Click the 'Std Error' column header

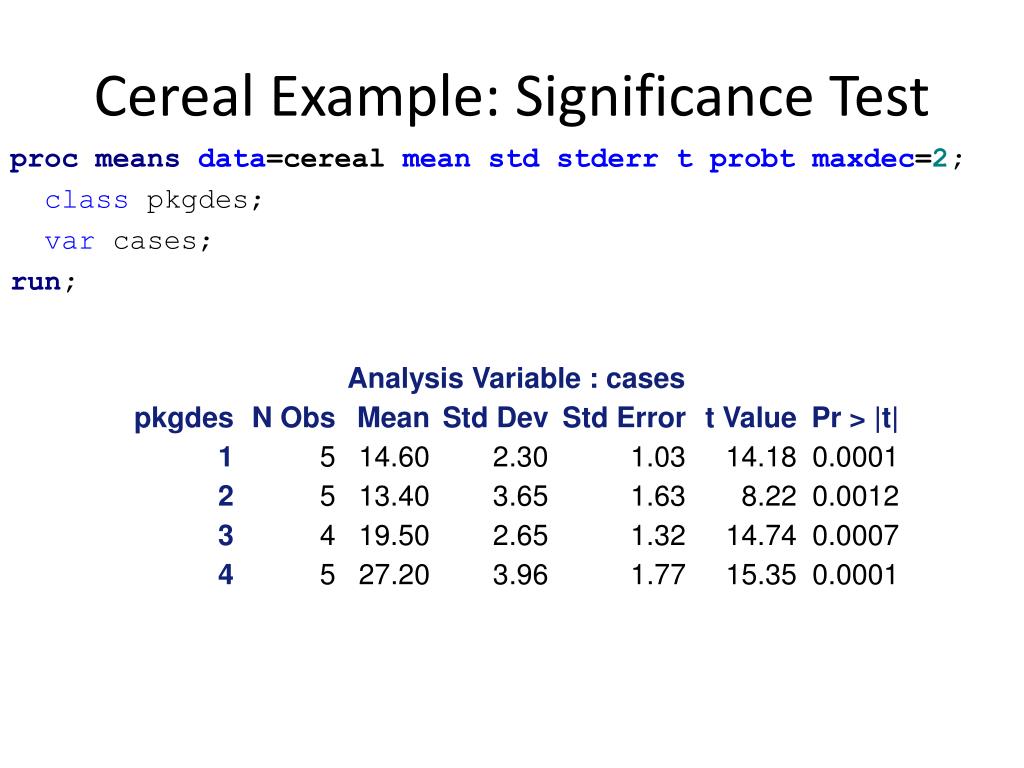pos(624,418)
